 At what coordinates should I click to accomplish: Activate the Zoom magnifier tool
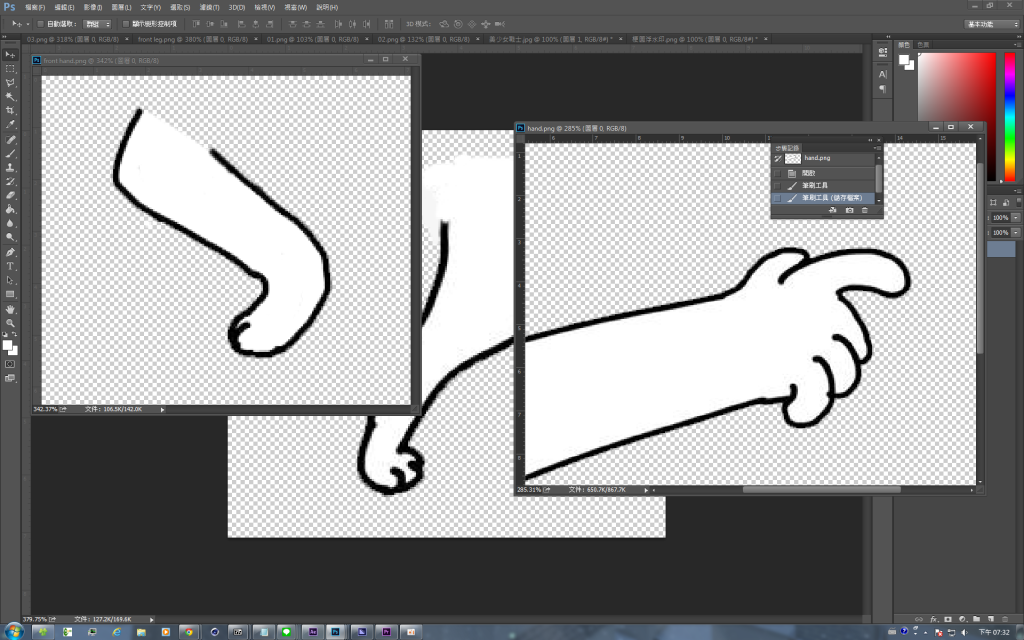point(11,323)
